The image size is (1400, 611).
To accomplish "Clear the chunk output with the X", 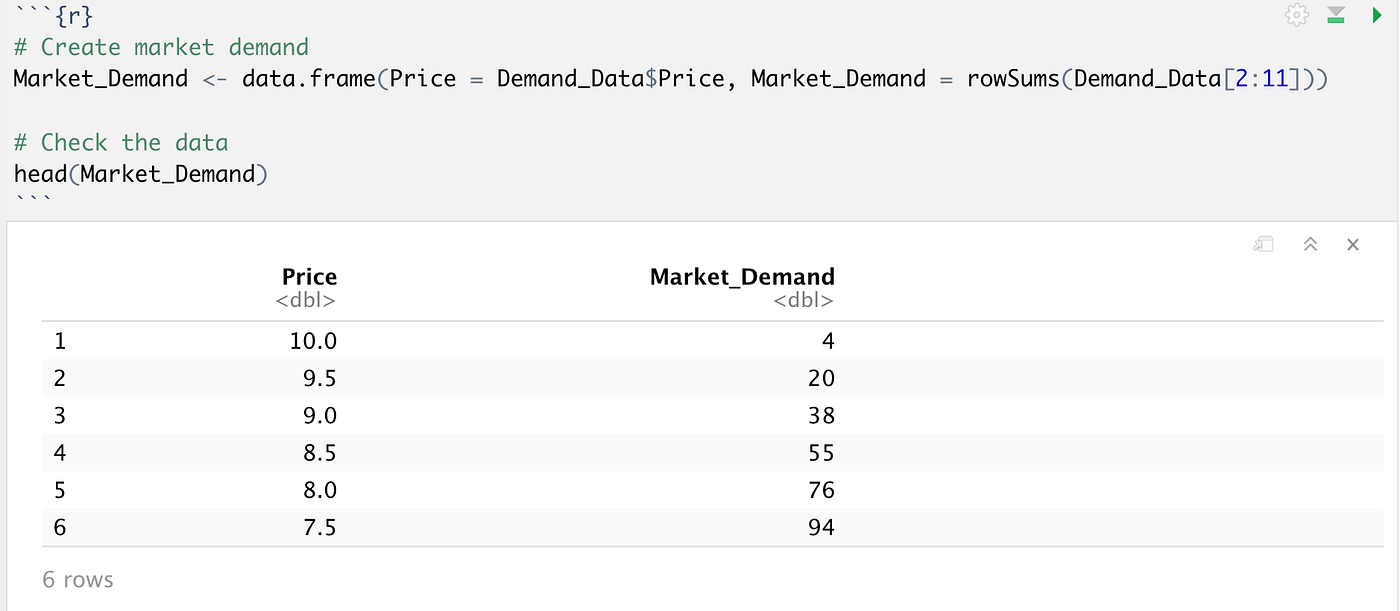I will 1353,243.
